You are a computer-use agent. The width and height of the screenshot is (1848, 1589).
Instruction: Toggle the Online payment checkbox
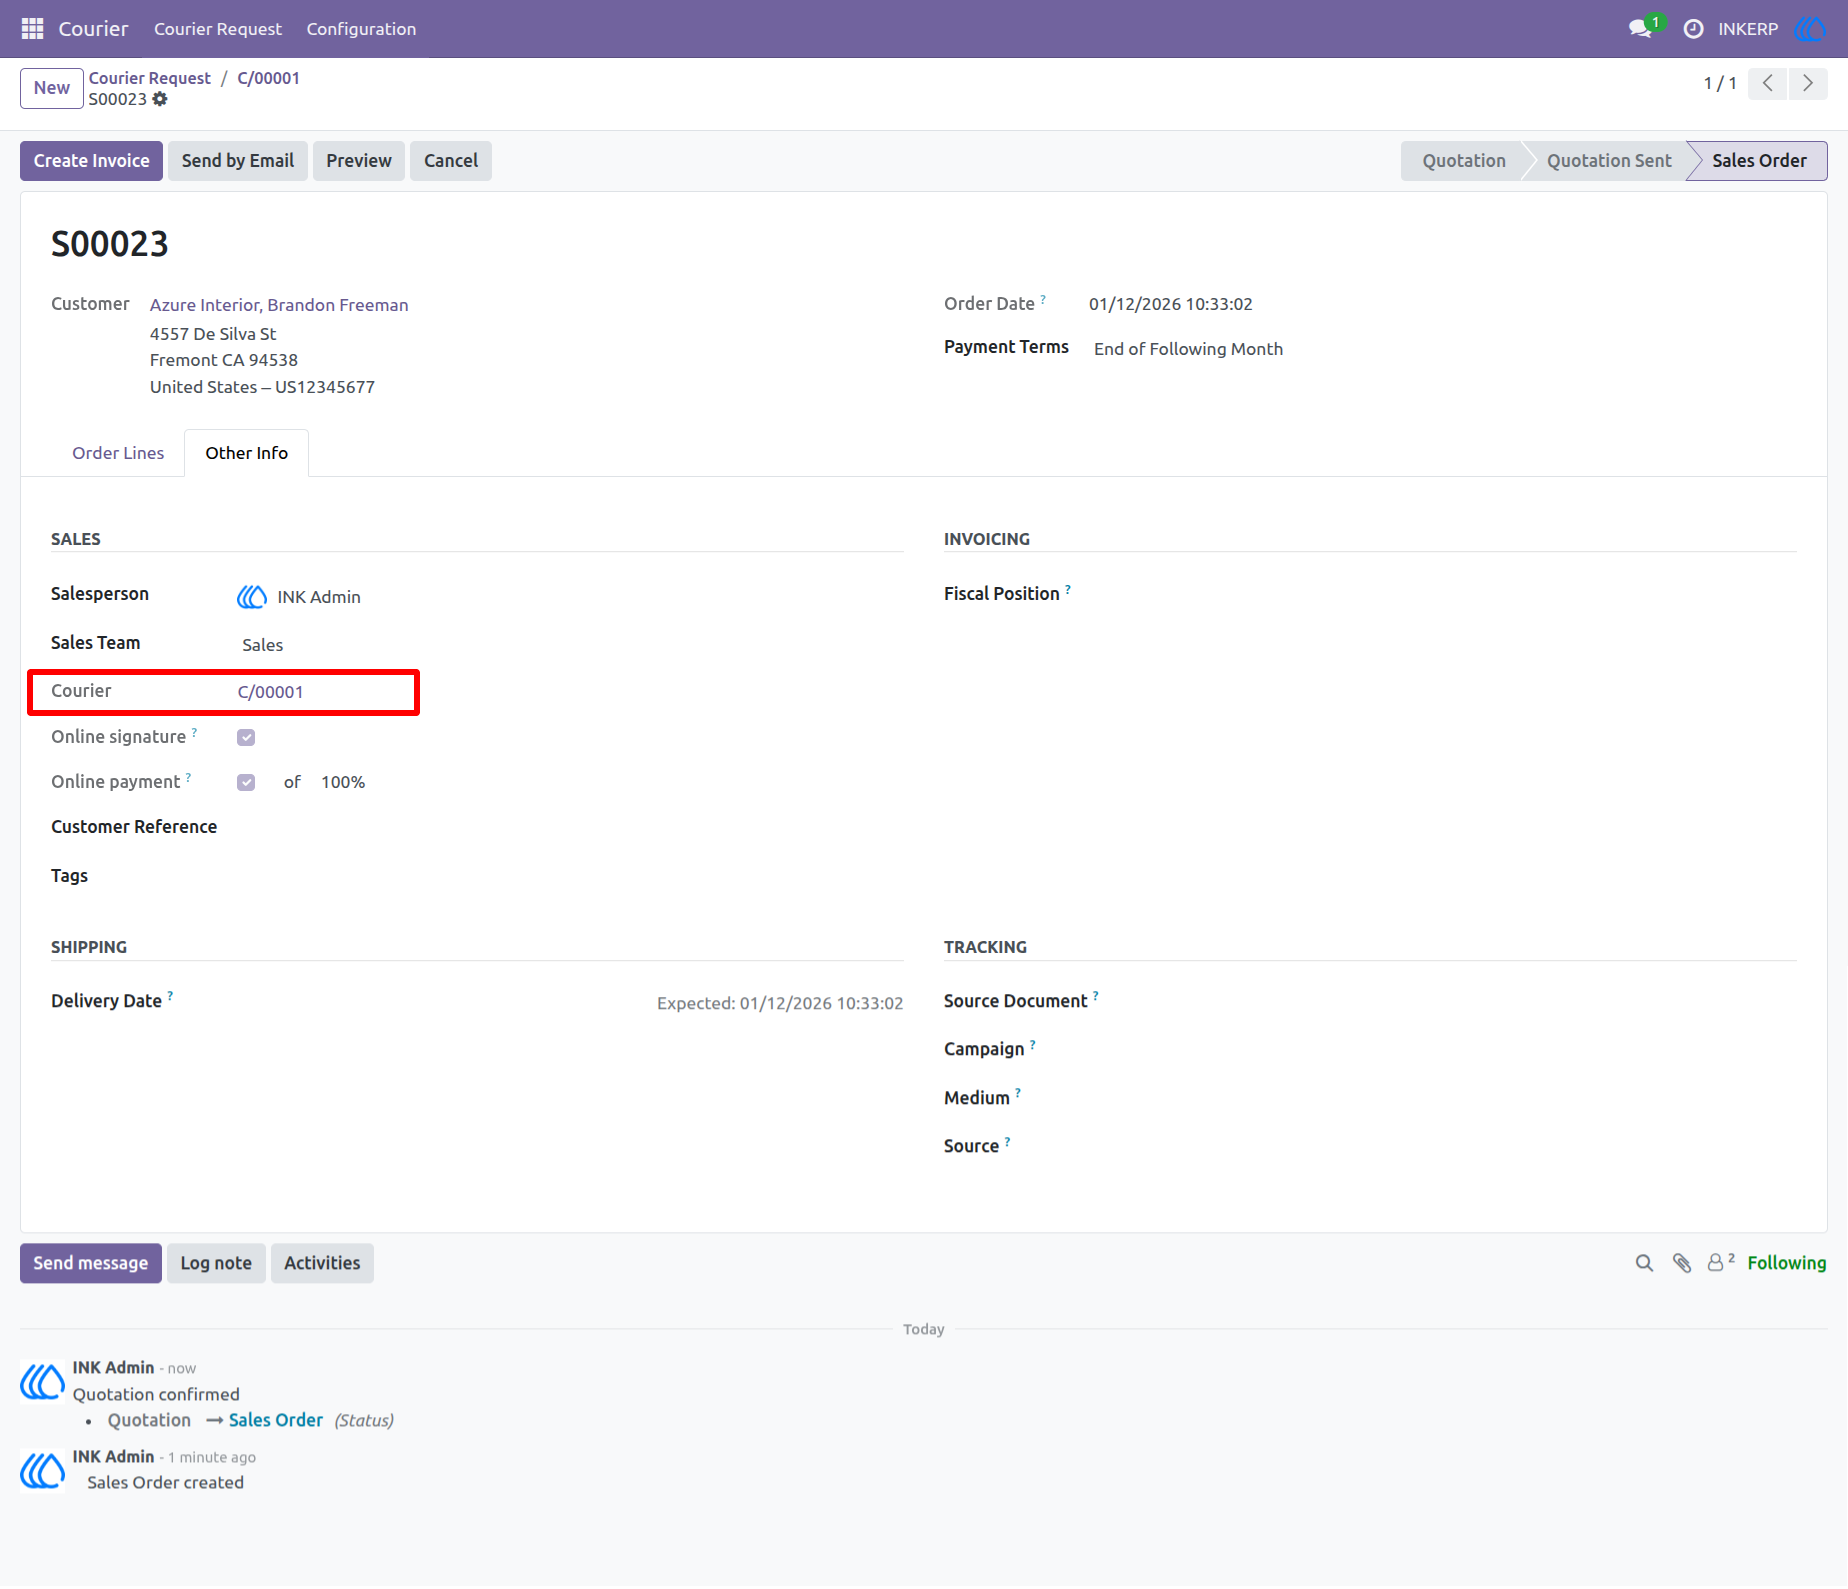point(246,783)
